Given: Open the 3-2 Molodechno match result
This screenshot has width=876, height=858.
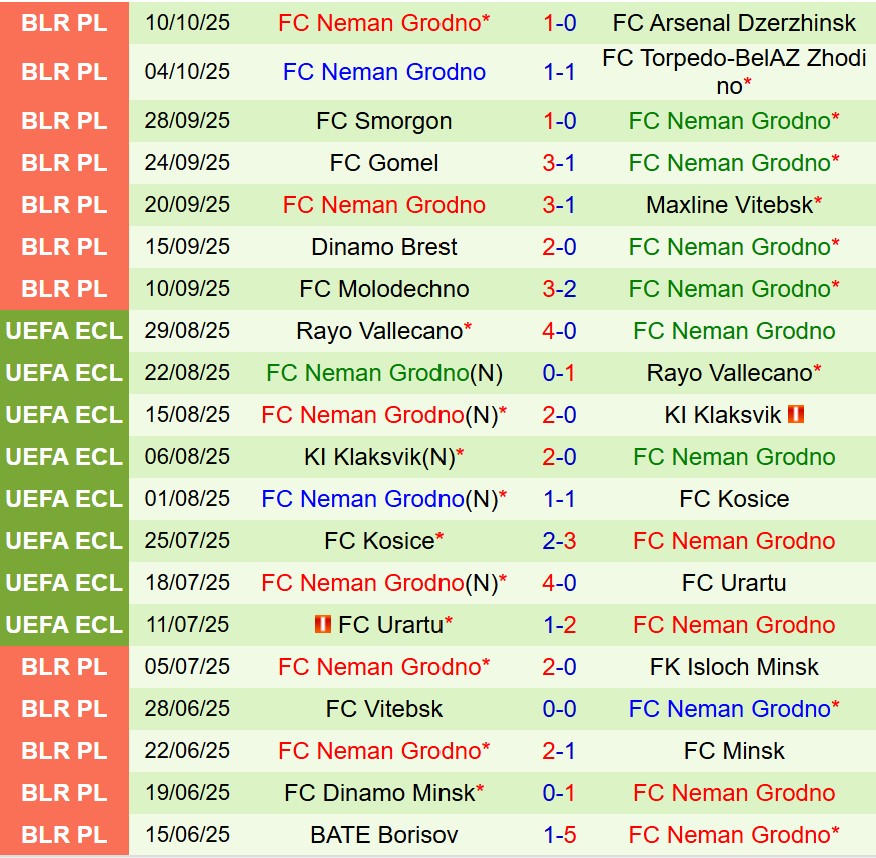Looking at the screenshot, I should (x=559, y=289).
